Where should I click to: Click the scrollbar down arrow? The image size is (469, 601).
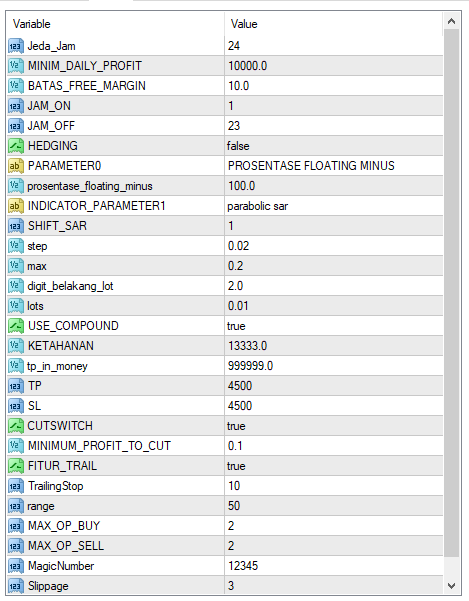tap(451, 586)
